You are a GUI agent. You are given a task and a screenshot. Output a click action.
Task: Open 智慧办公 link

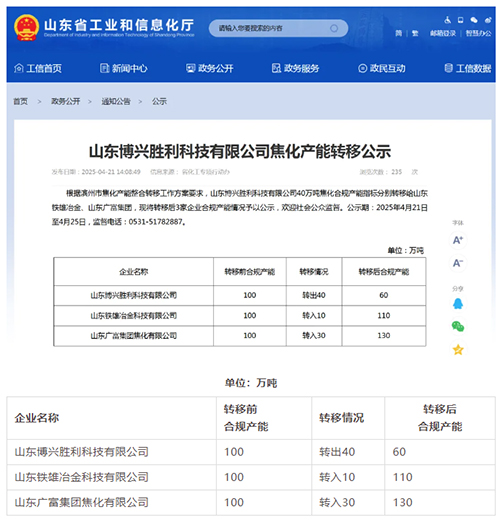[x=479, y=33]
